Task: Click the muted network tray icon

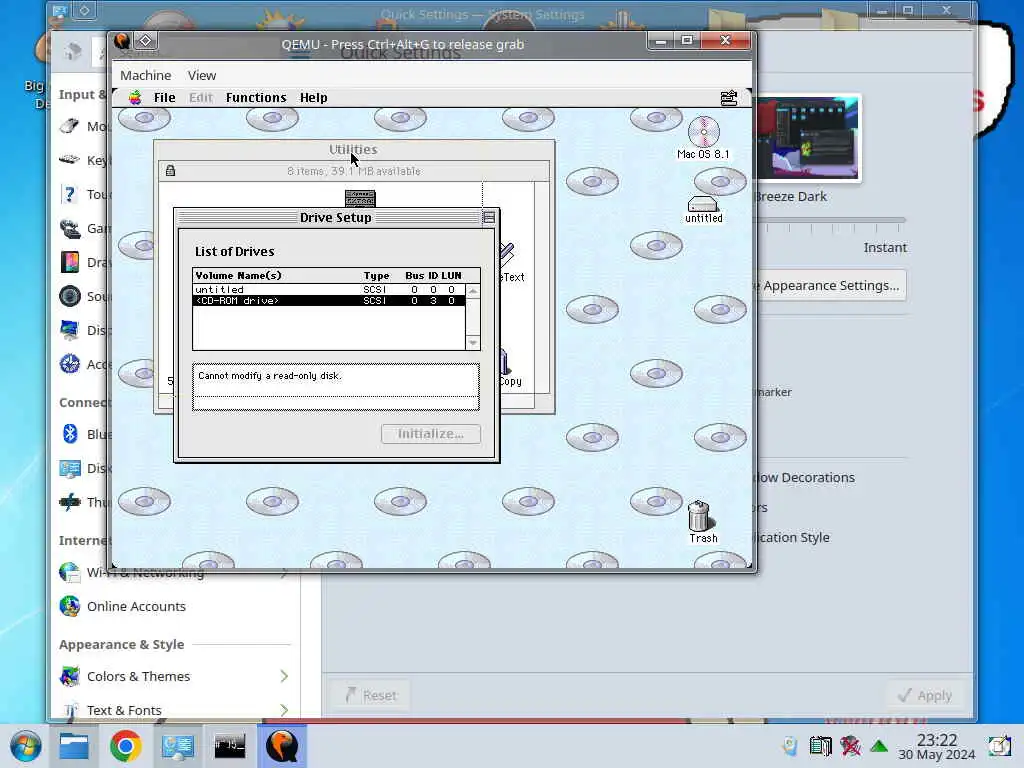Action: 850,746
